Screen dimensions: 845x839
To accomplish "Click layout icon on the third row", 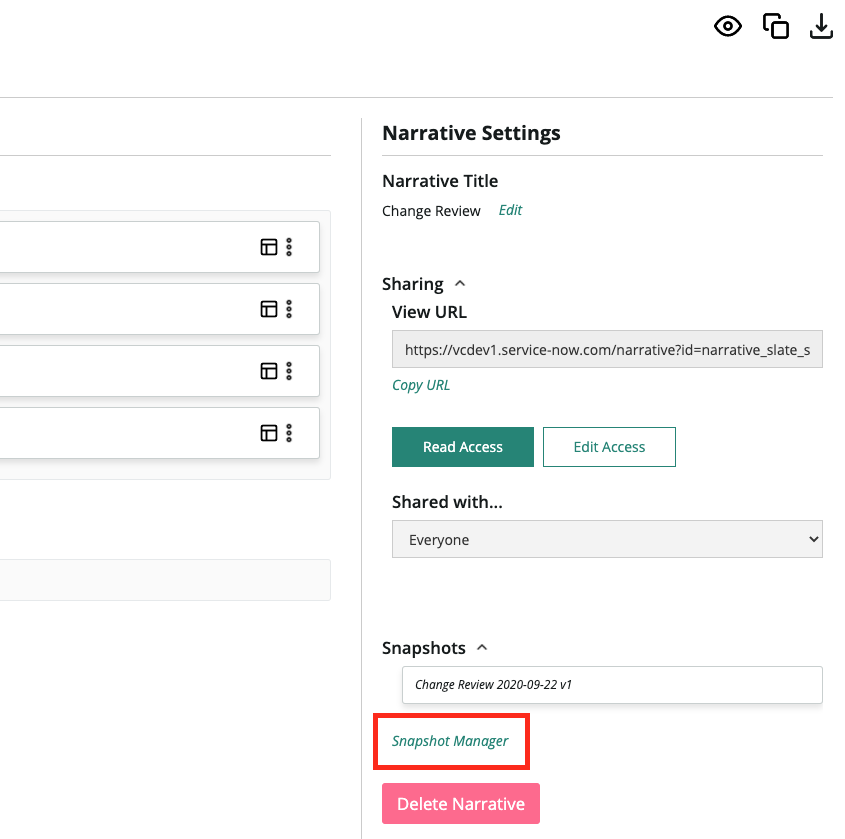I will pos(268,371).
